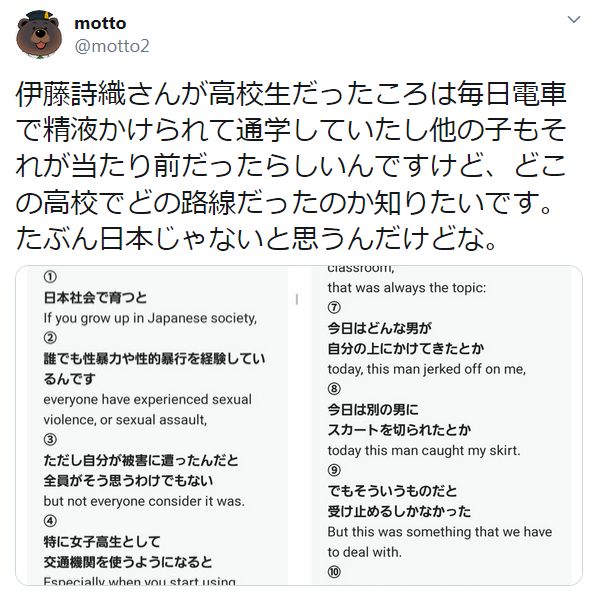Click the circled number ⑧ marker

point(334,389)
